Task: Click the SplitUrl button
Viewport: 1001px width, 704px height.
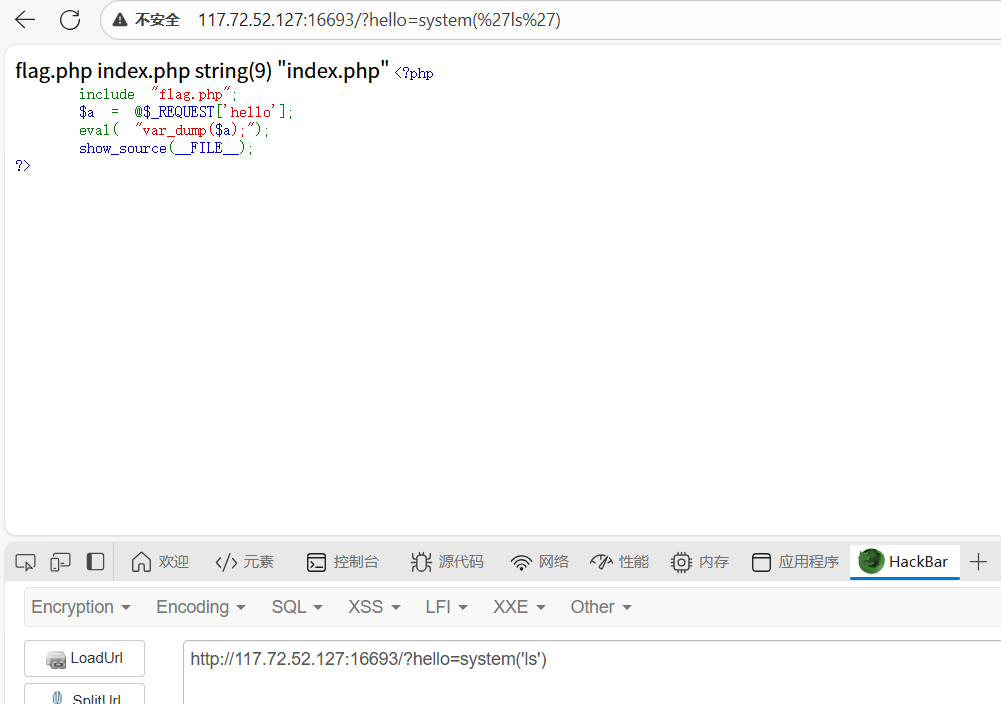Action: [x=84, y=694]
